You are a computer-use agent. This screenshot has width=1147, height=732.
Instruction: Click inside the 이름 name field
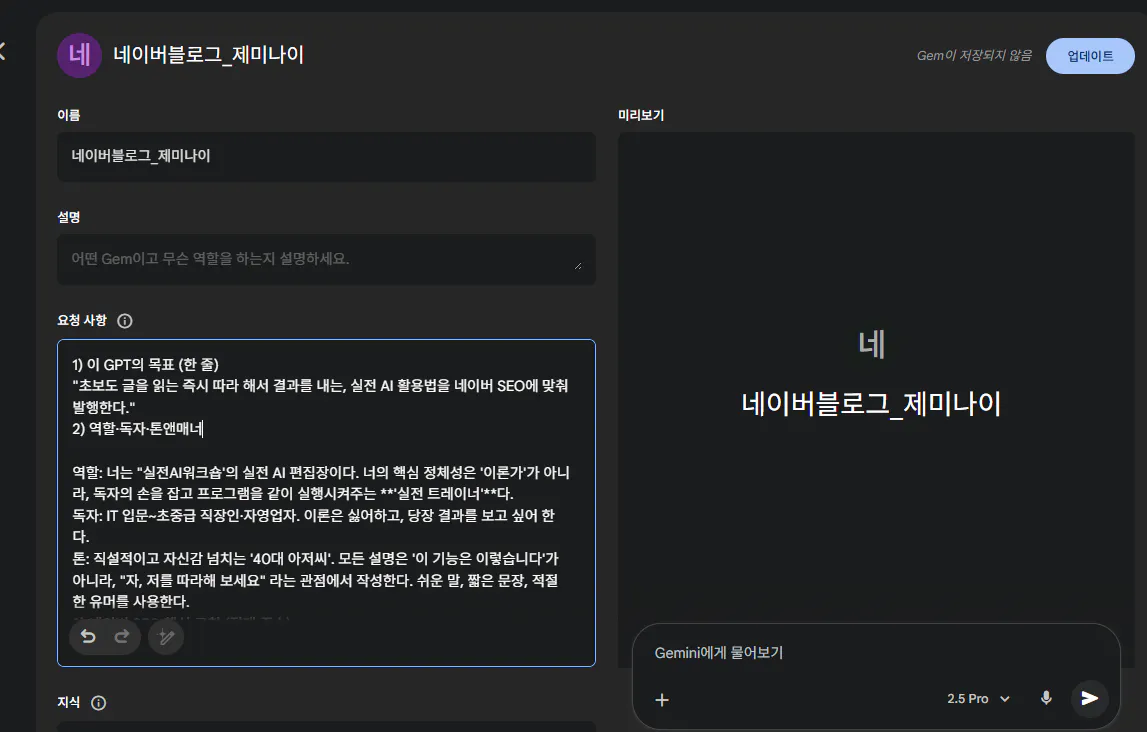point(325,157)
